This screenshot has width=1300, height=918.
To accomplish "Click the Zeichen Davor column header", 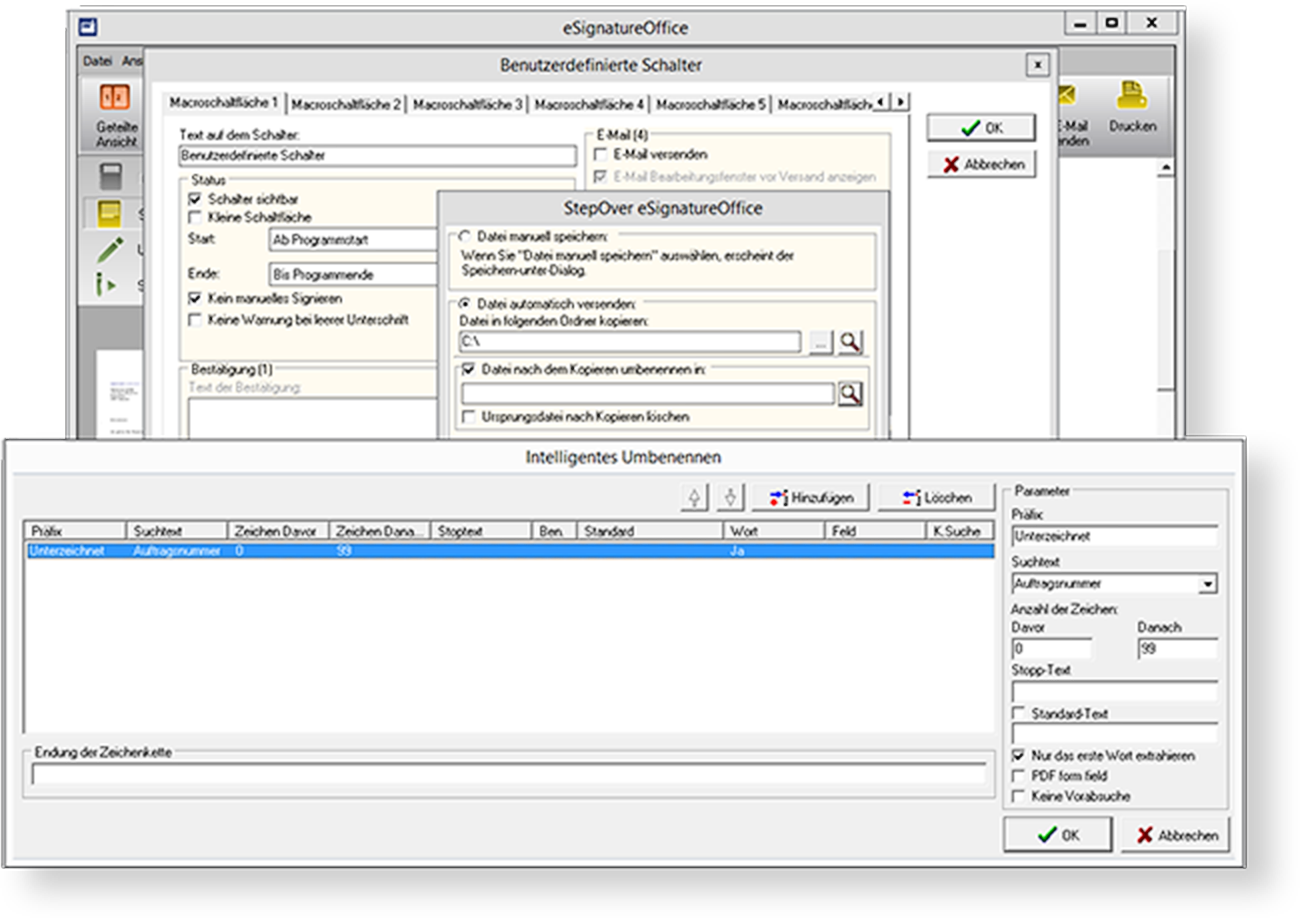I will [x=280, y=531].
